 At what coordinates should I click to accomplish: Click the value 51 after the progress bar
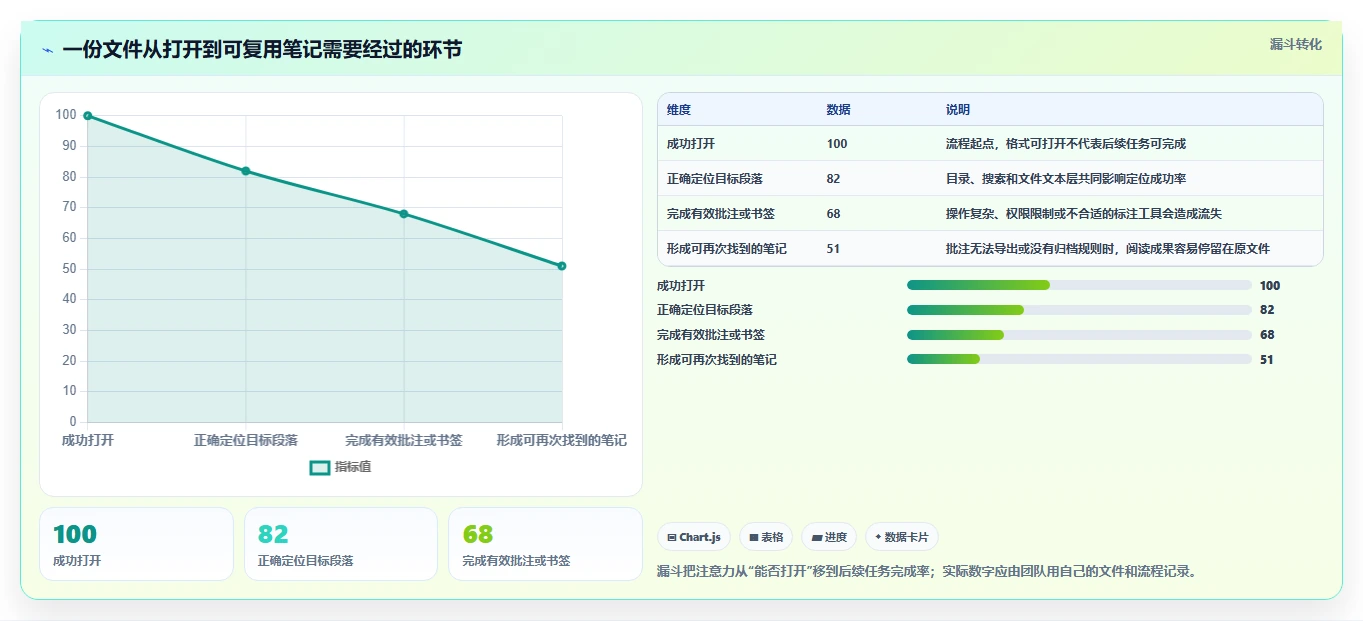tap(1267, 359)
